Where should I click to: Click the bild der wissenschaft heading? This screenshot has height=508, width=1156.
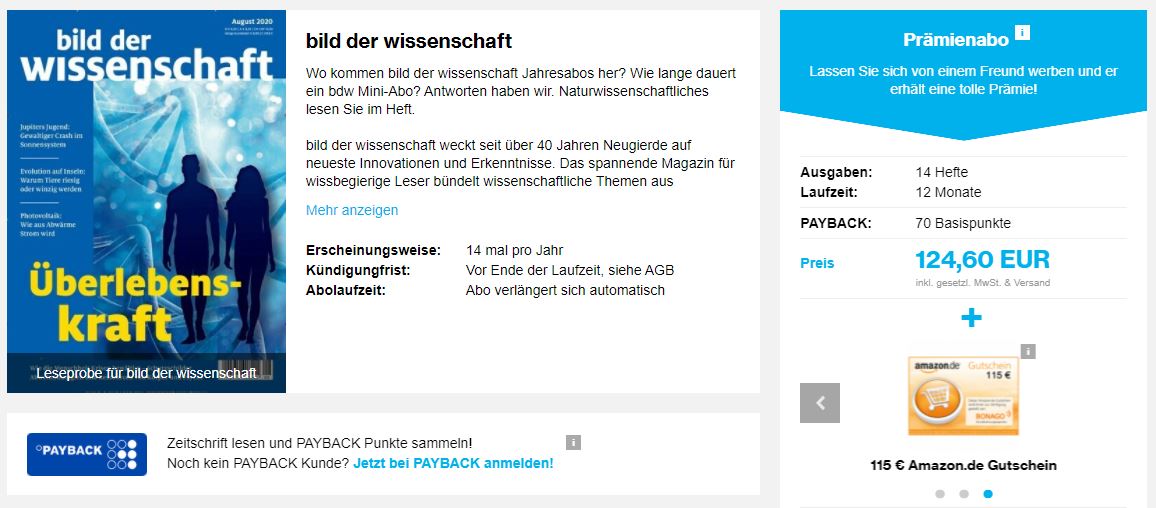[409, 41]
